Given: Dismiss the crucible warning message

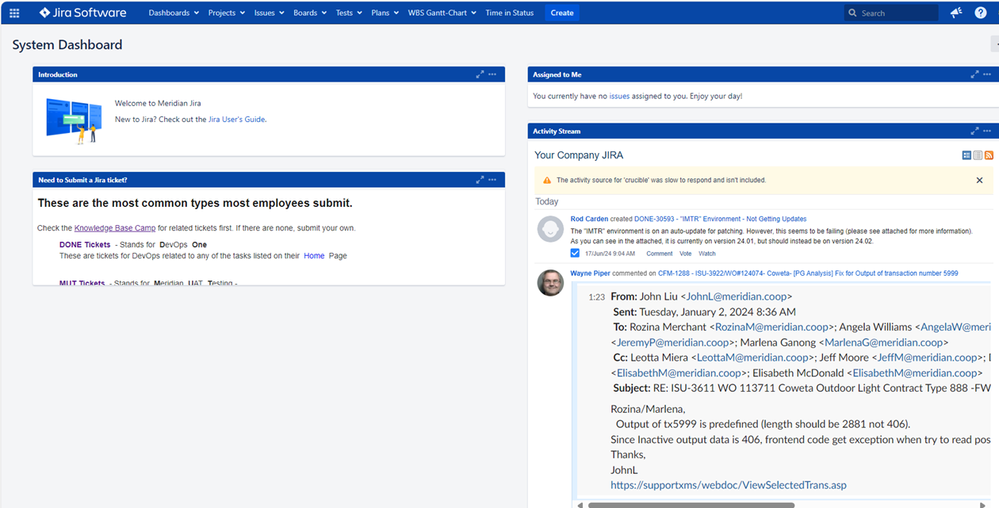Looking at the screenshot, I should [979, 180].
